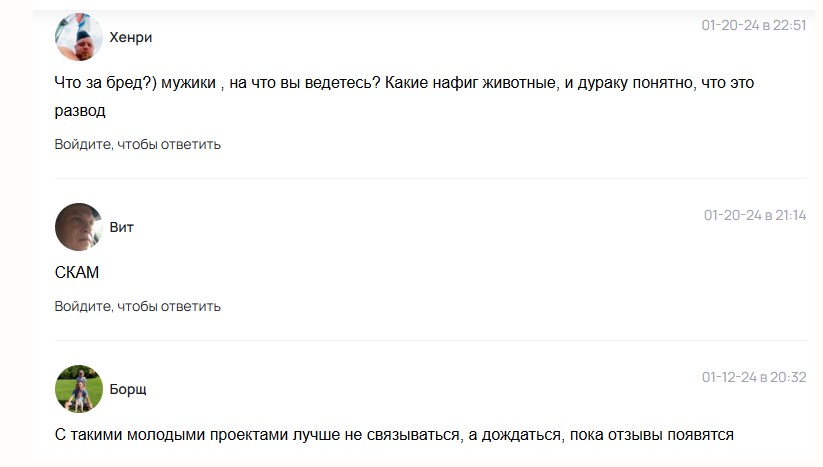This screenshot has width=823, height=467.
Task: Click the word 'развод' in Хенри's comment
Action: click(x=80, y=110)
